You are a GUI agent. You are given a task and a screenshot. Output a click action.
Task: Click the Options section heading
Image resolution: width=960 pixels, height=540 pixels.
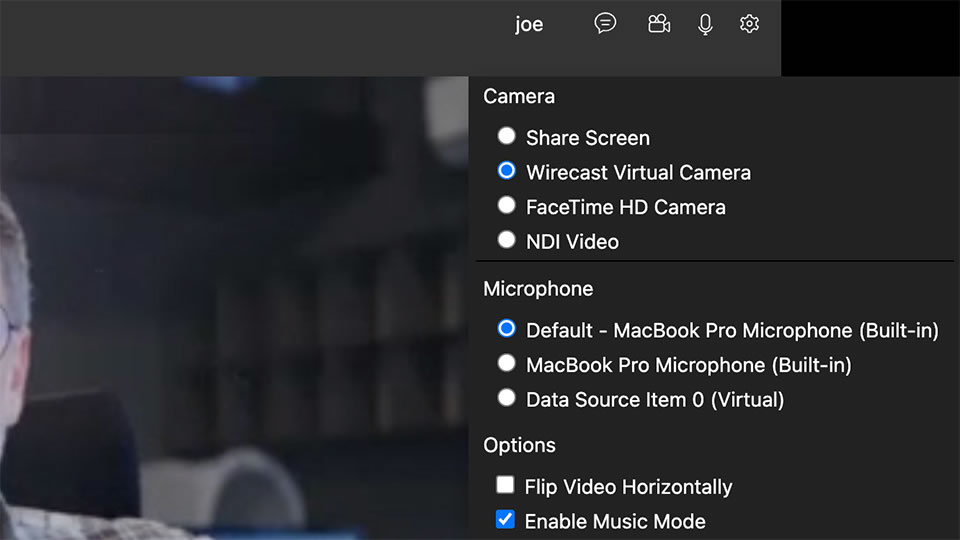(519, 445)
